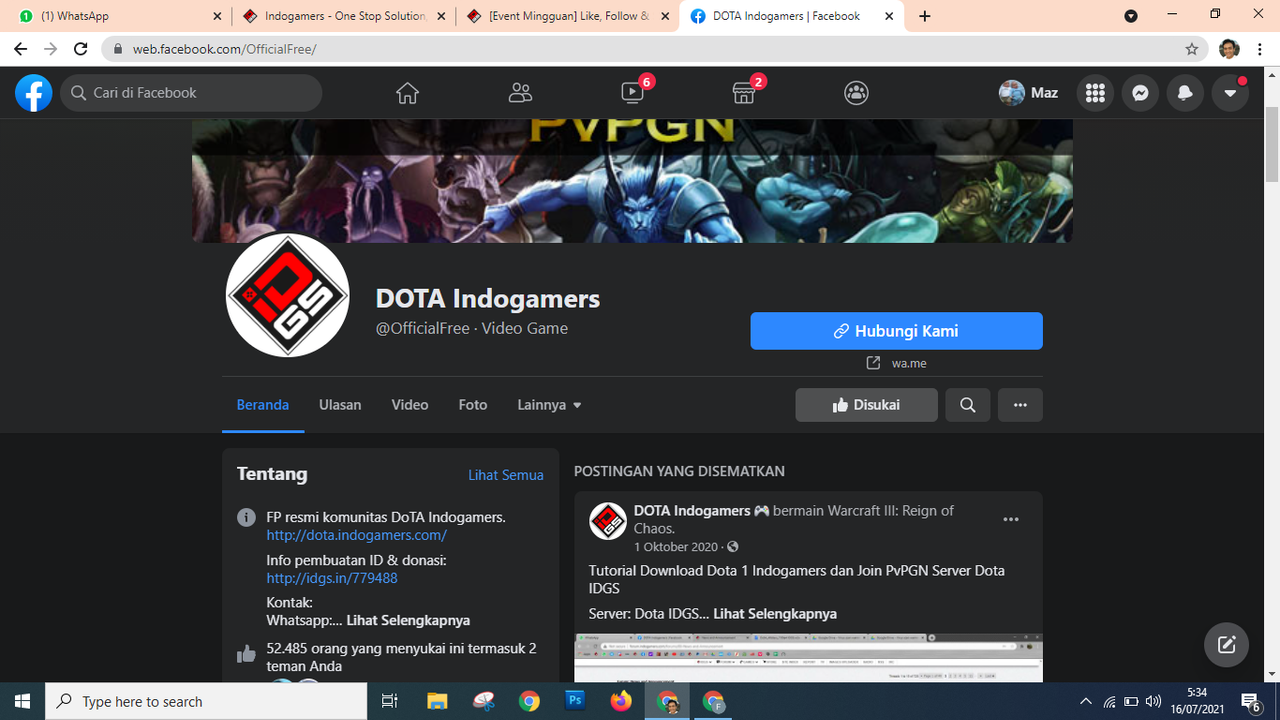The height and width of the screenshot is (720, 1280).
Task: Bookmark this page with the star icon
Action: coord(1192,49)
